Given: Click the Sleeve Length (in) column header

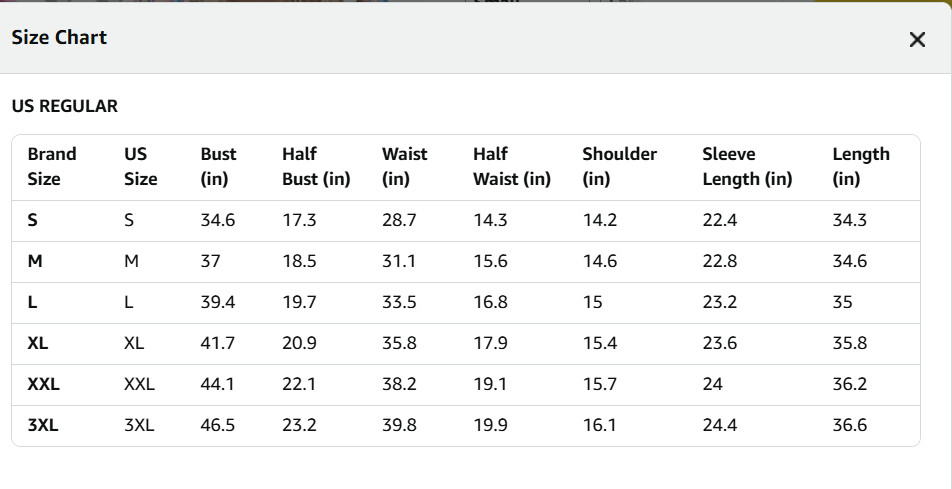Looking at the screenshot, I should (x=747, y=166).
